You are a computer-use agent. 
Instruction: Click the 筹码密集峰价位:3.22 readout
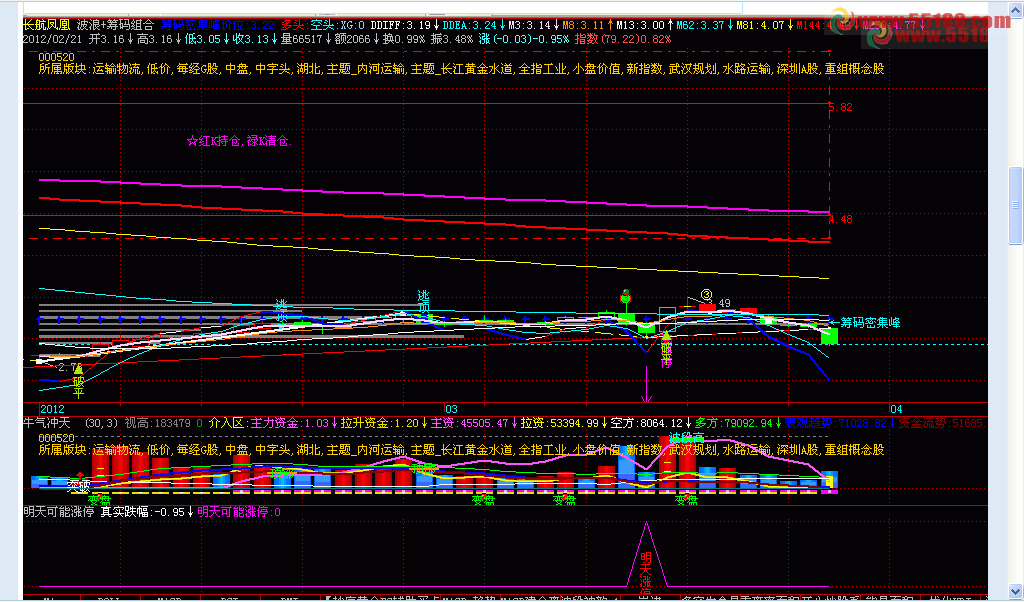coord(217,25)
